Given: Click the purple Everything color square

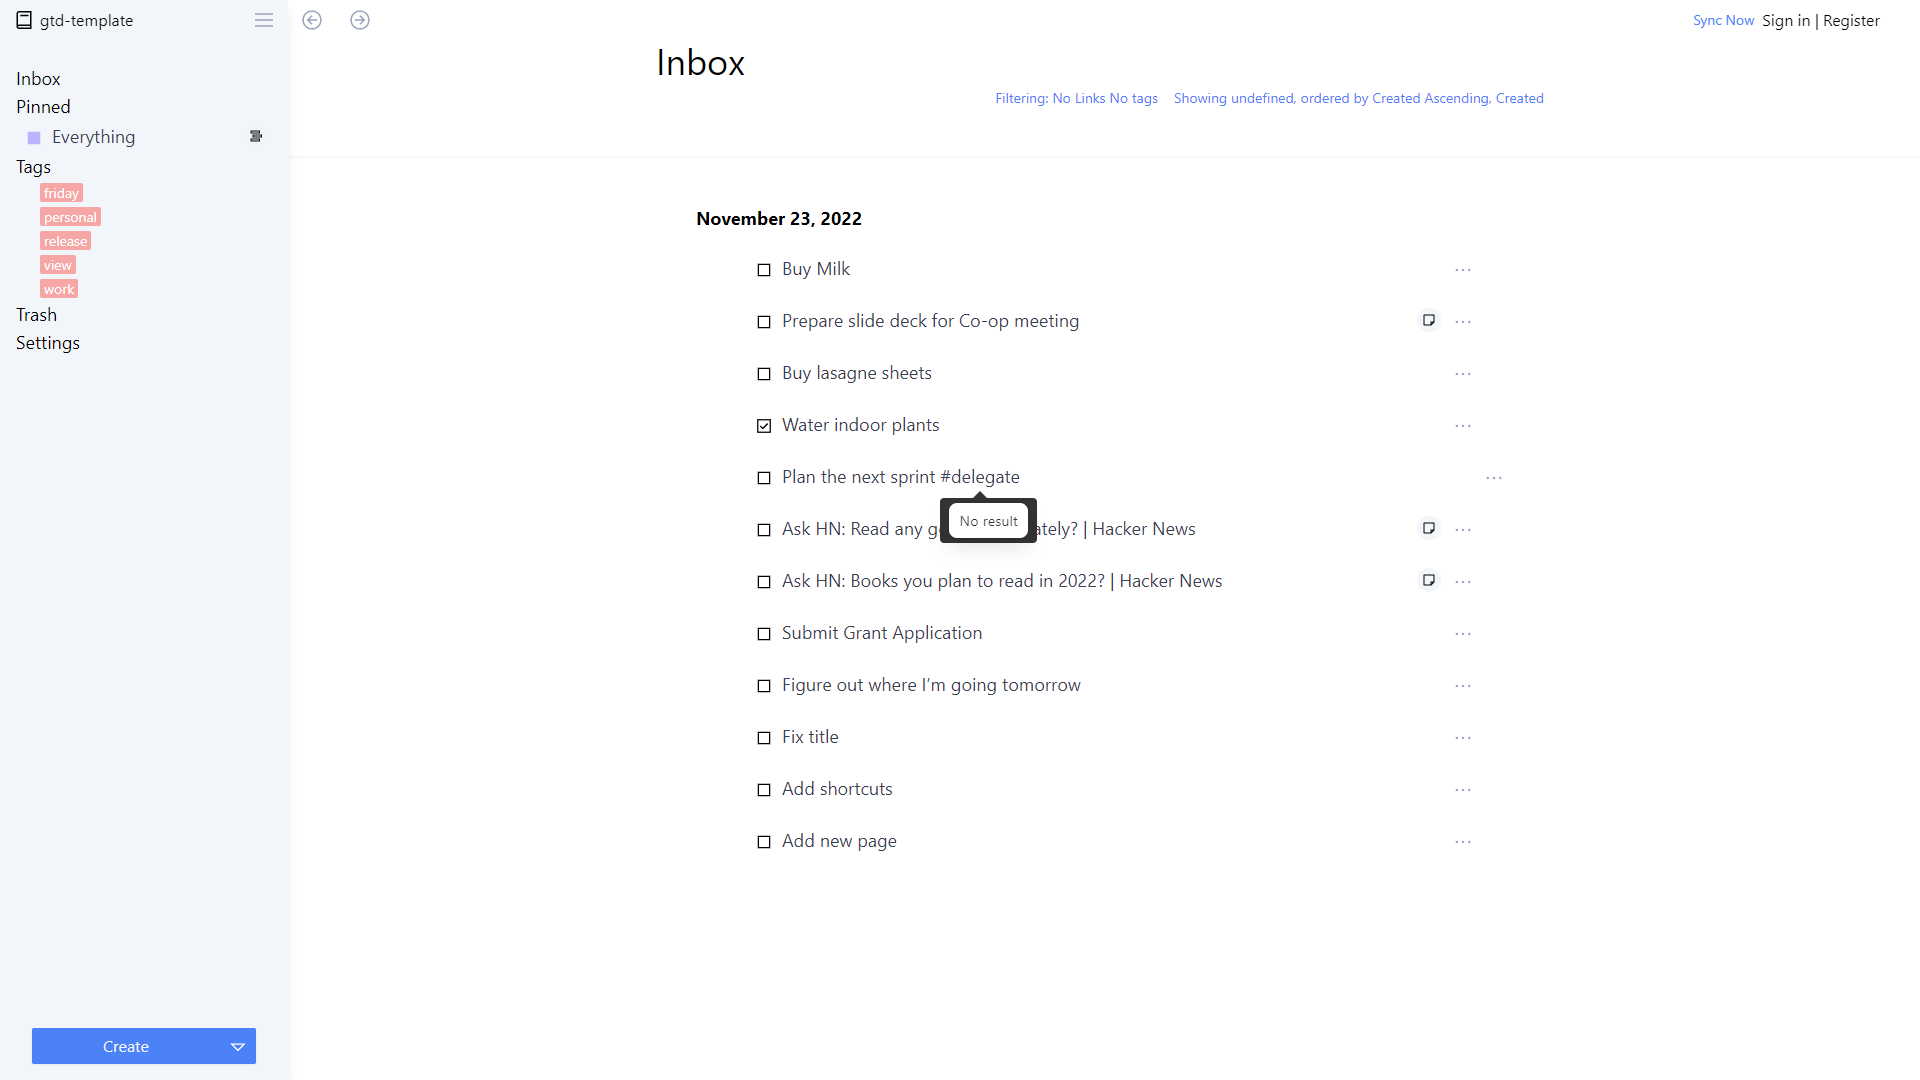Looking at the screenshot, I should [34, 138].
